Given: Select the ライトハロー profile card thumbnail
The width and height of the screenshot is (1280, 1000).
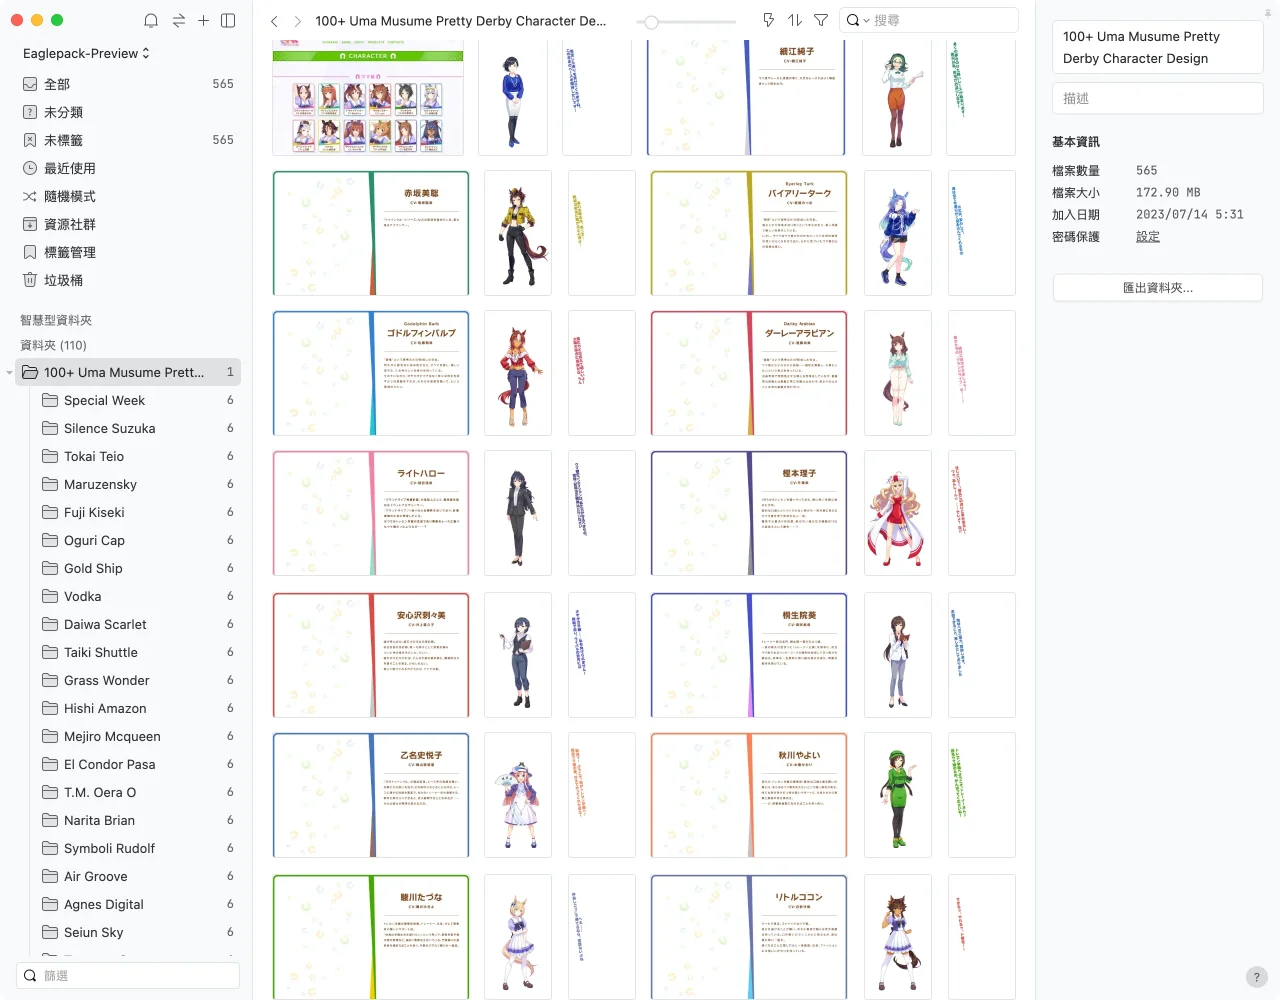Looking at the screenshot, I should [371, 513].
